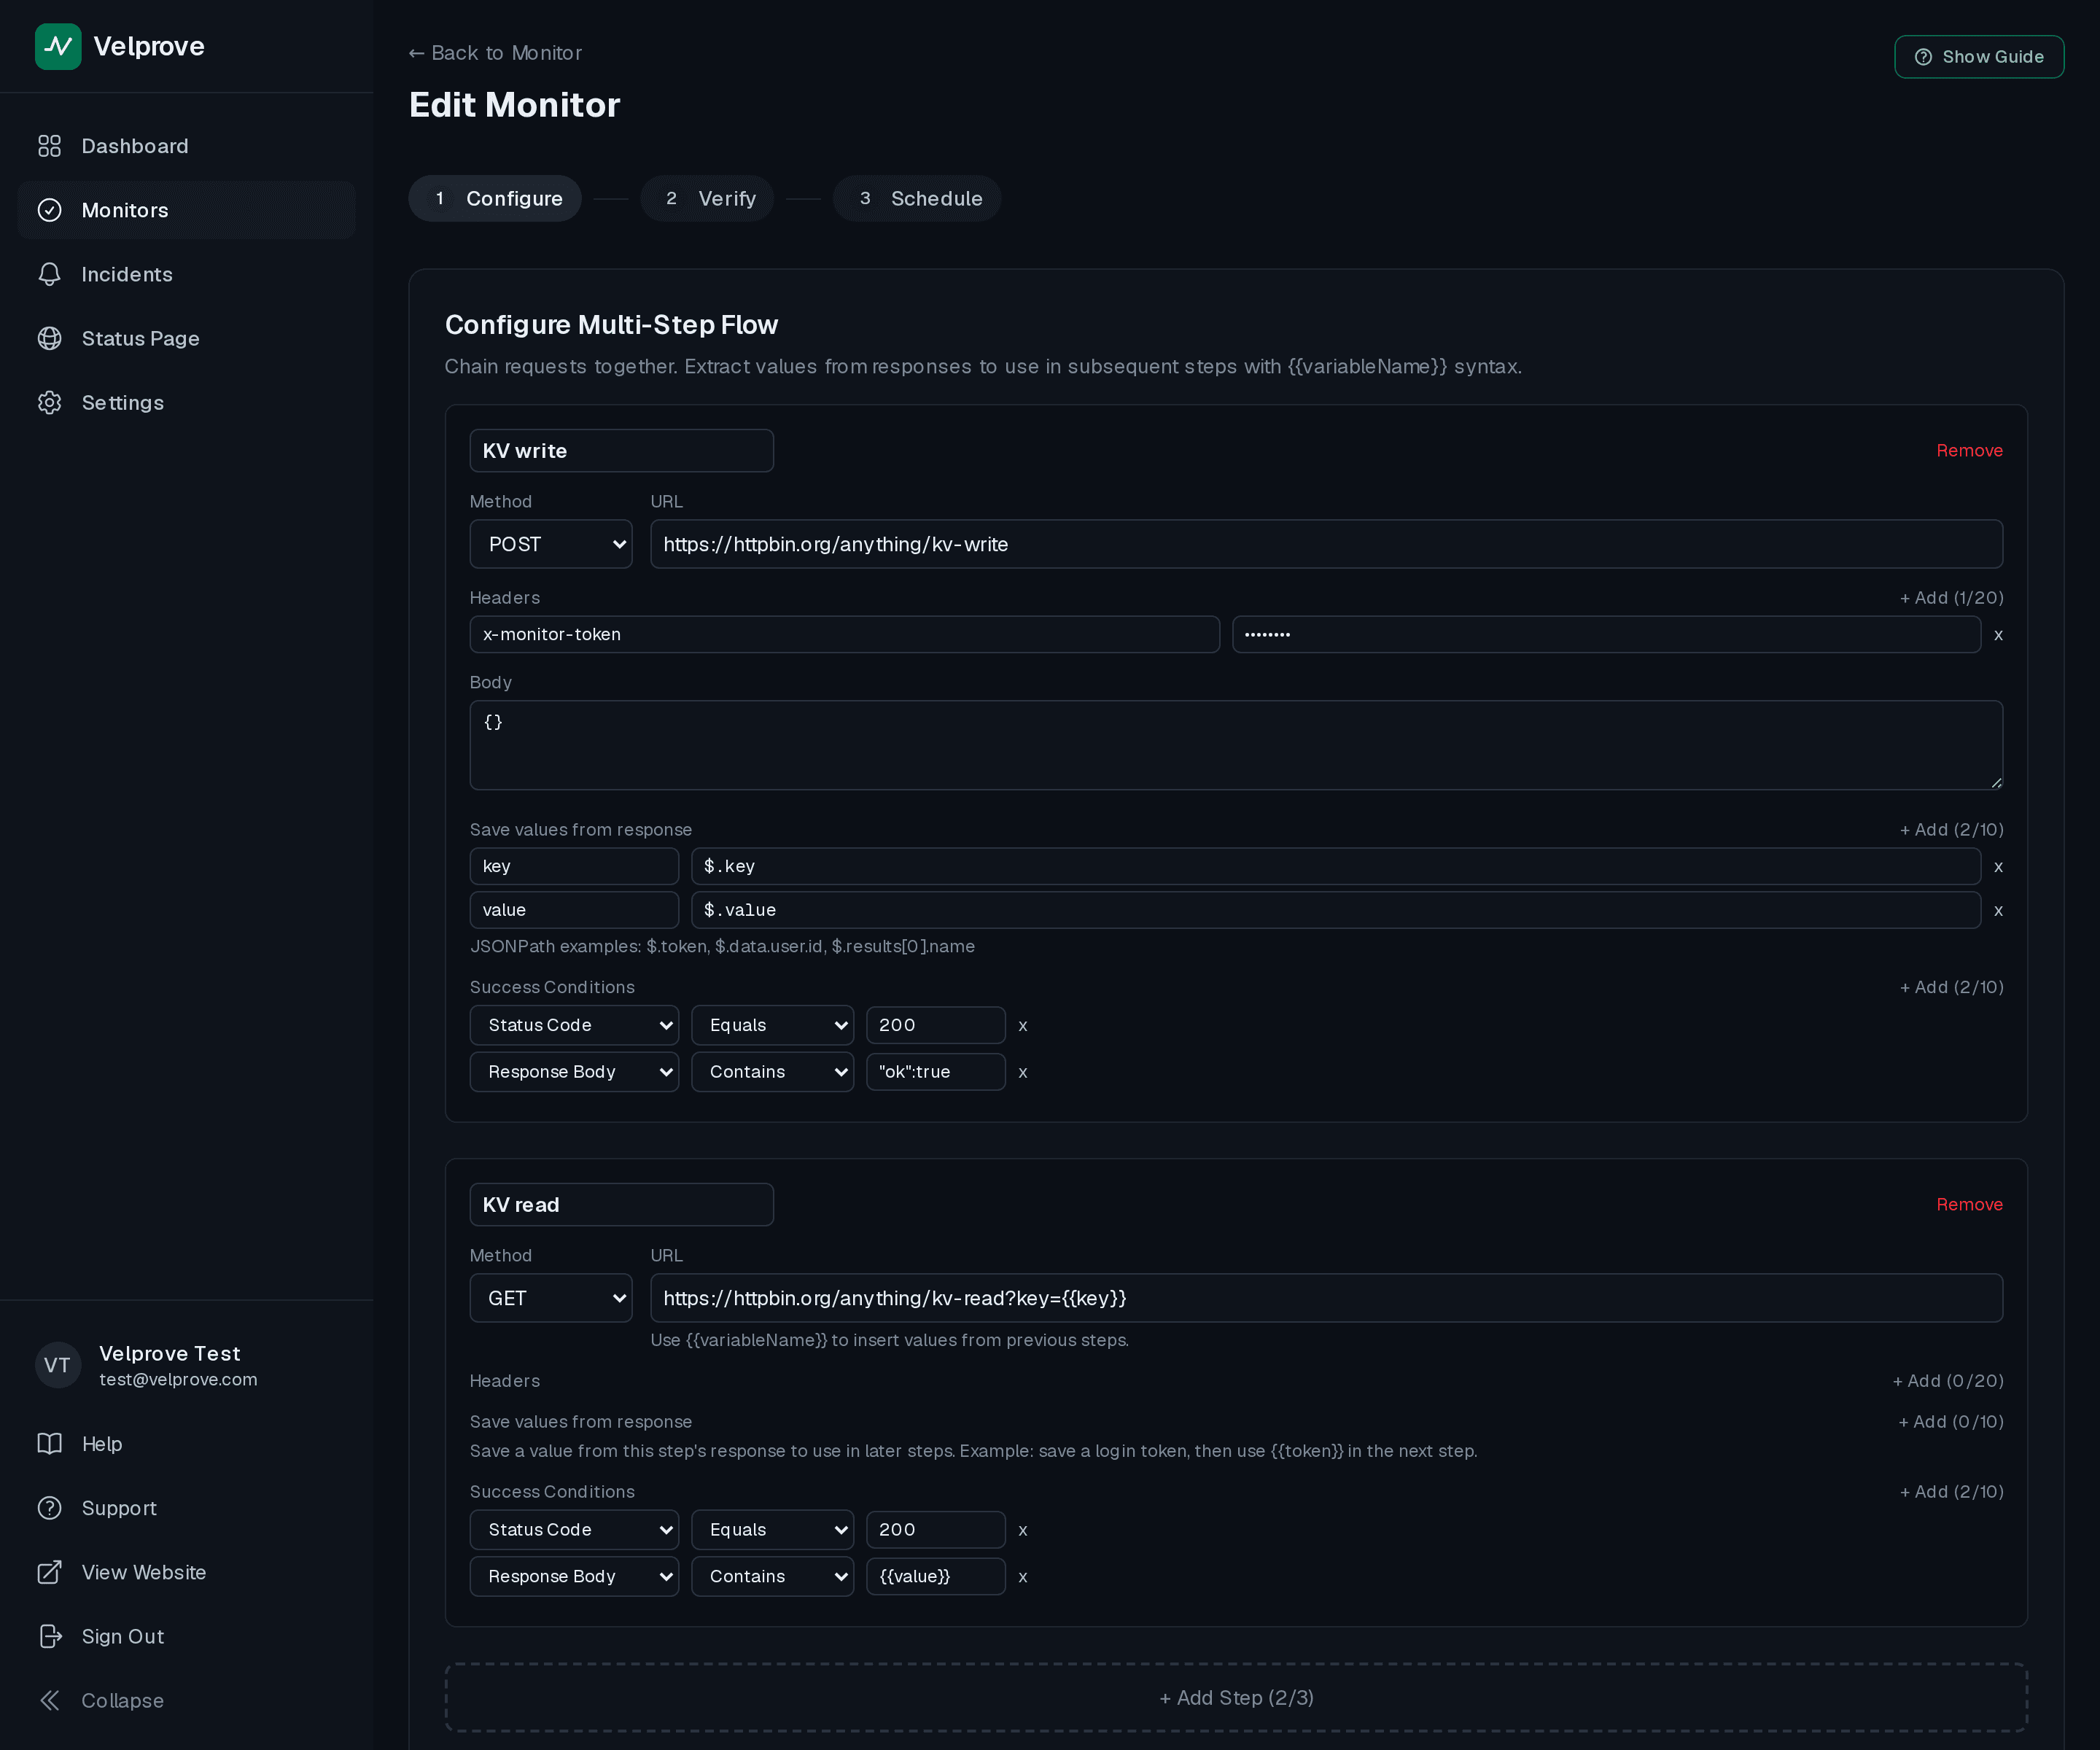Screen dimensions: 2100x1750
Task: Open KV write Equals operator dropdown
Action: coord(772,1025)
